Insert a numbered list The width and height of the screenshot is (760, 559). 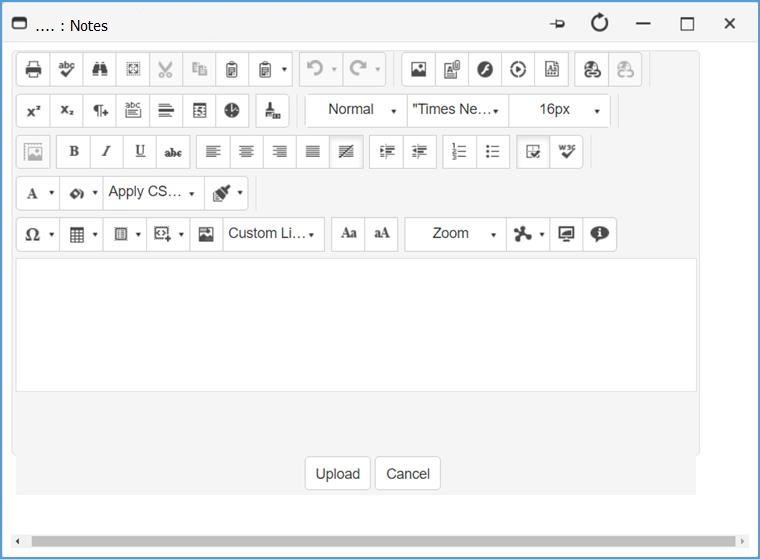[x=460, y=152]
